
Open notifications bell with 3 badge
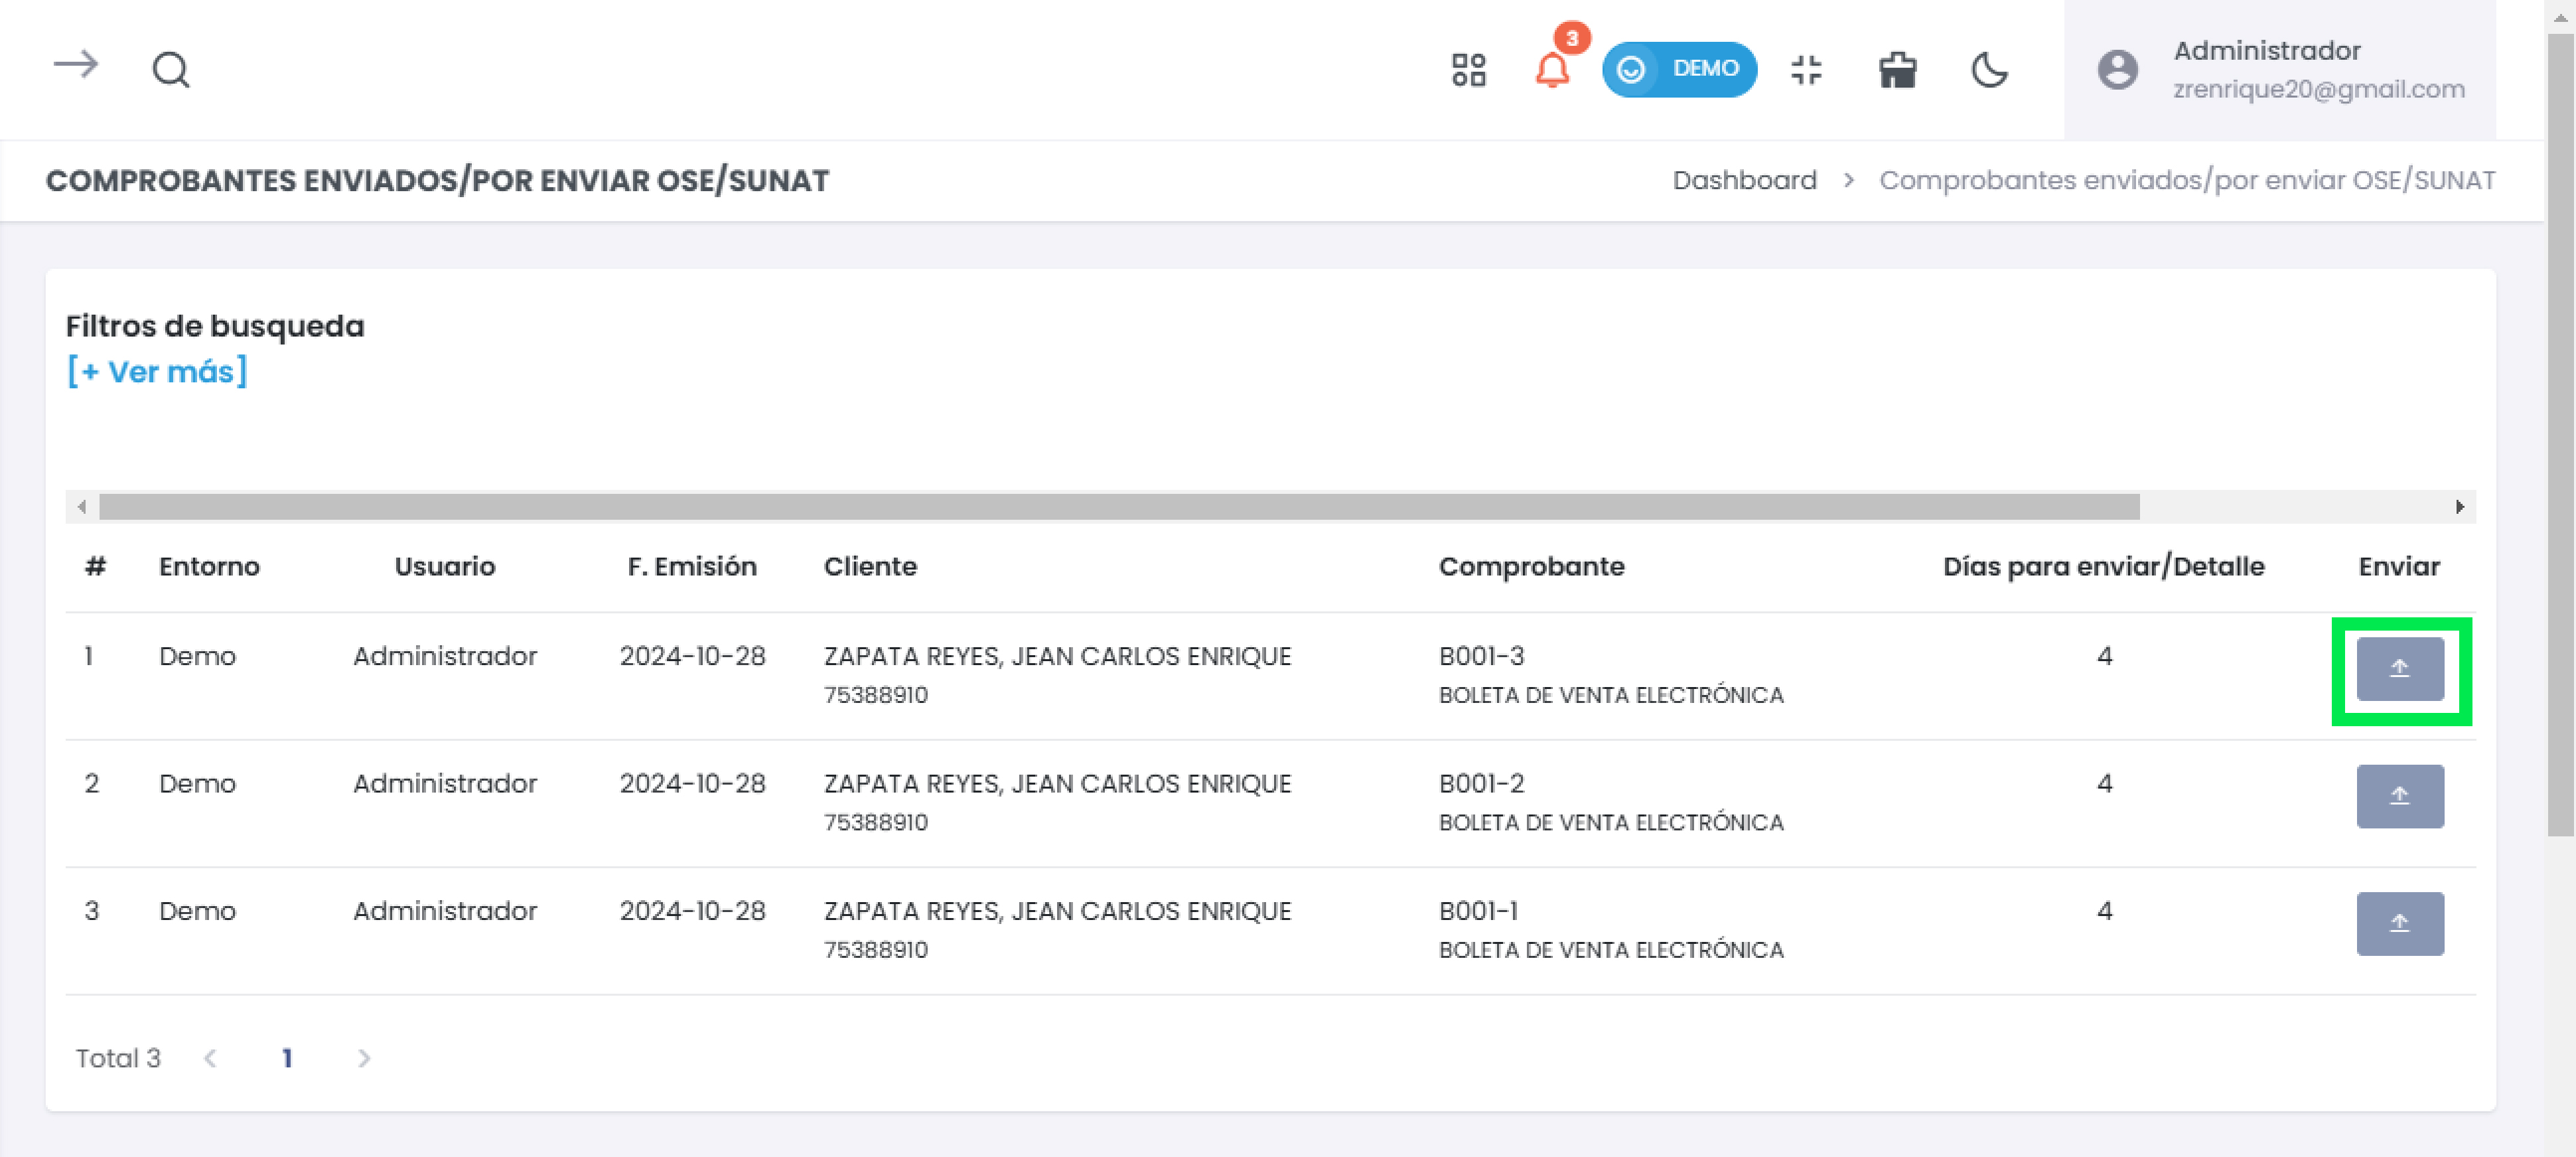coord(1552,70)
